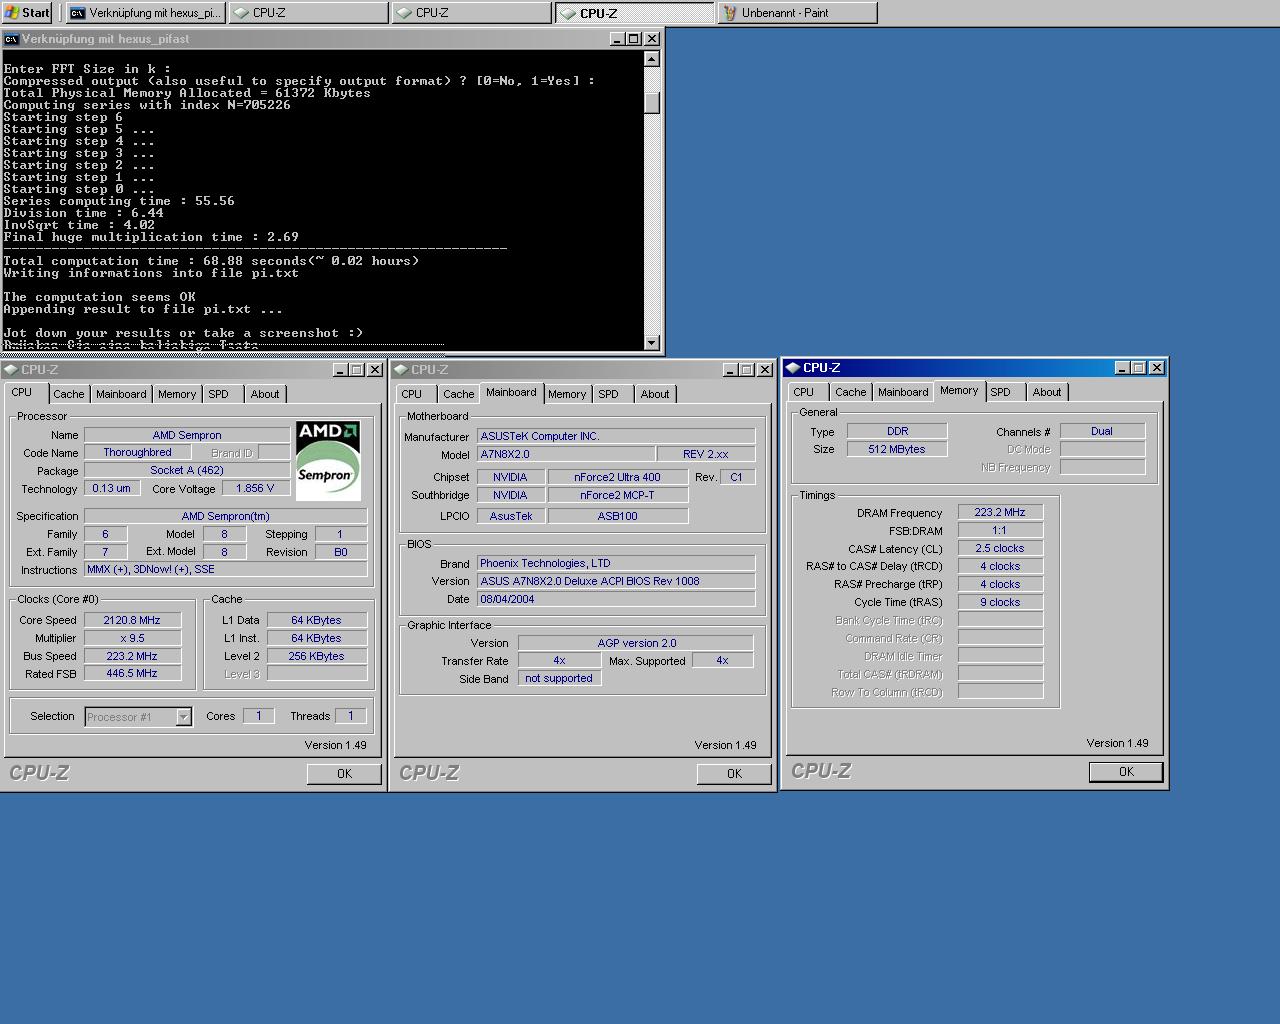Click the Thoroughbred code name field
The image size is (1280, 1024).
tap(137, 453)
